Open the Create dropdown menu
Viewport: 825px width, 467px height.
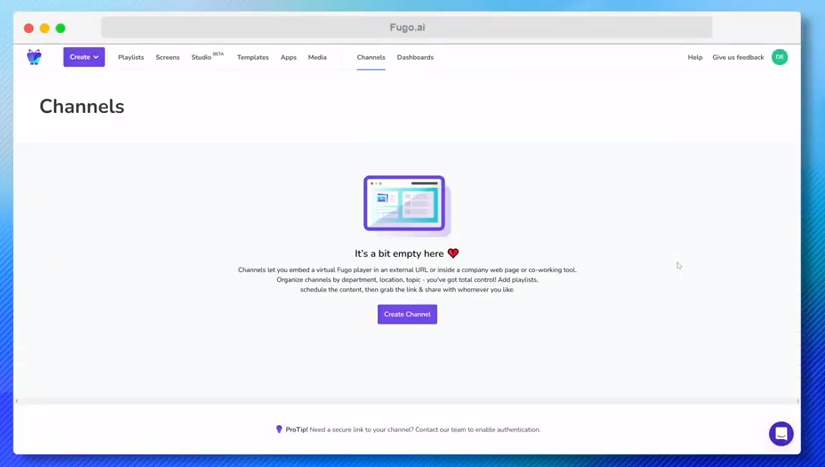pos(84,57)
